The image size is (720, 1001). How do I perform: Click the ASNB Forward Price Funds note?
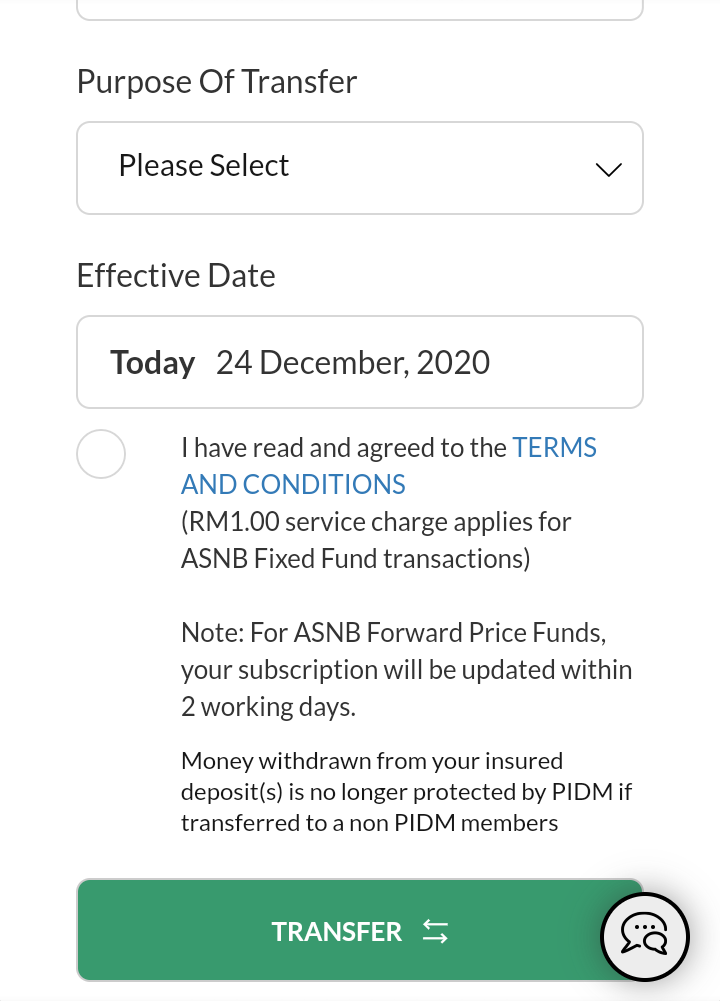(394, 633)
